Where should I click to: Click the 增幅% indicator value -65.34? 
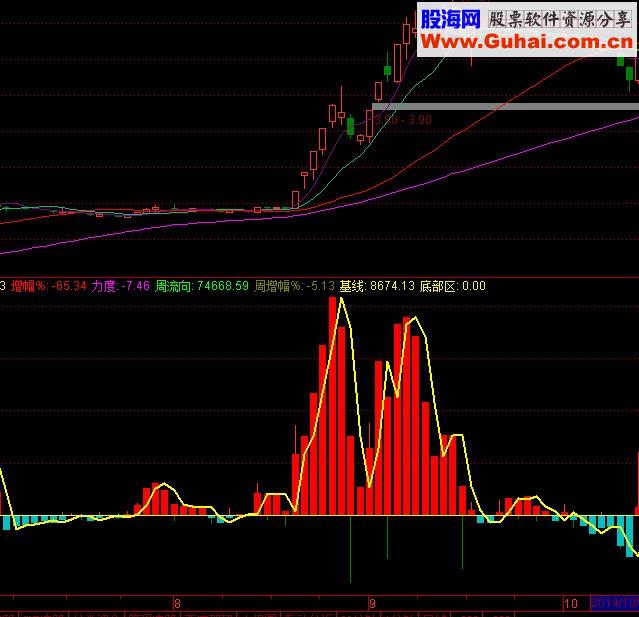coord(69,286)
